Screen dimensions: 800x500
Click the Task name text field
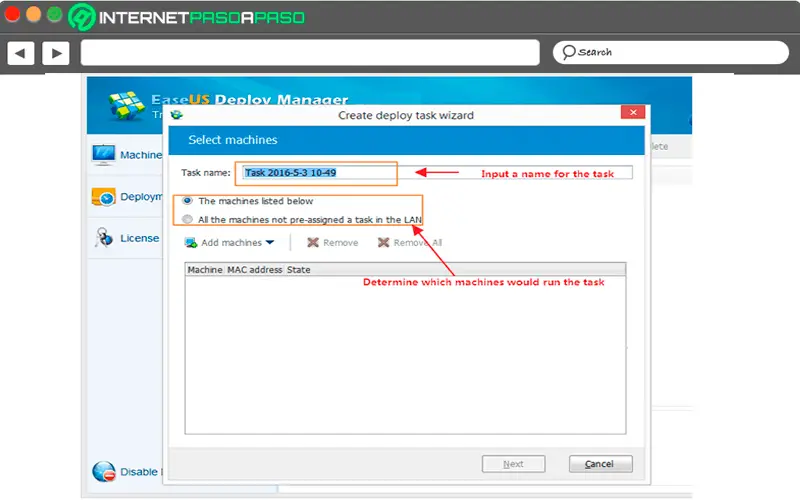pyautogui.click(x=437, y=172)
